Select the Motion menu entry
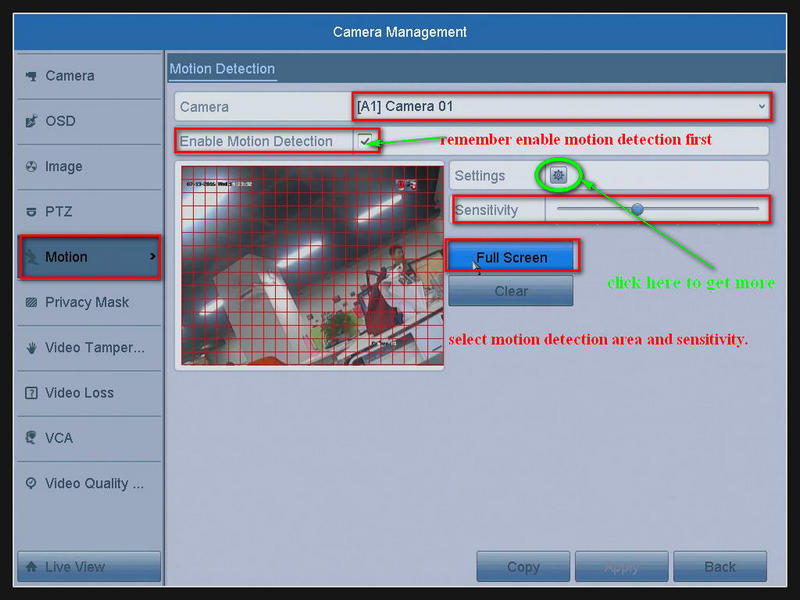This screenshot has width=800, height=600. 89,257
